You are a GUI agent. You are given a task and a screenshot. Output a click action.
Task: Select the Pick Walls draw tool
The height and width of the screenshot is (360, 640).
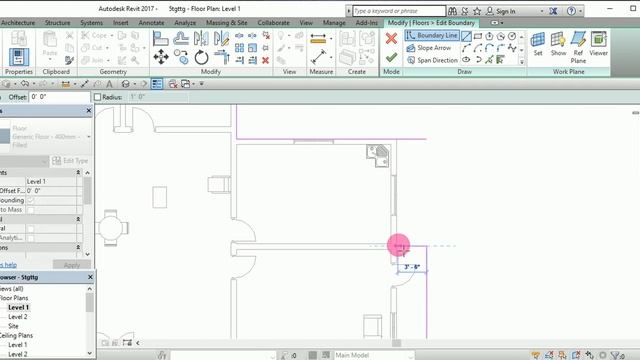pos(500,60)
